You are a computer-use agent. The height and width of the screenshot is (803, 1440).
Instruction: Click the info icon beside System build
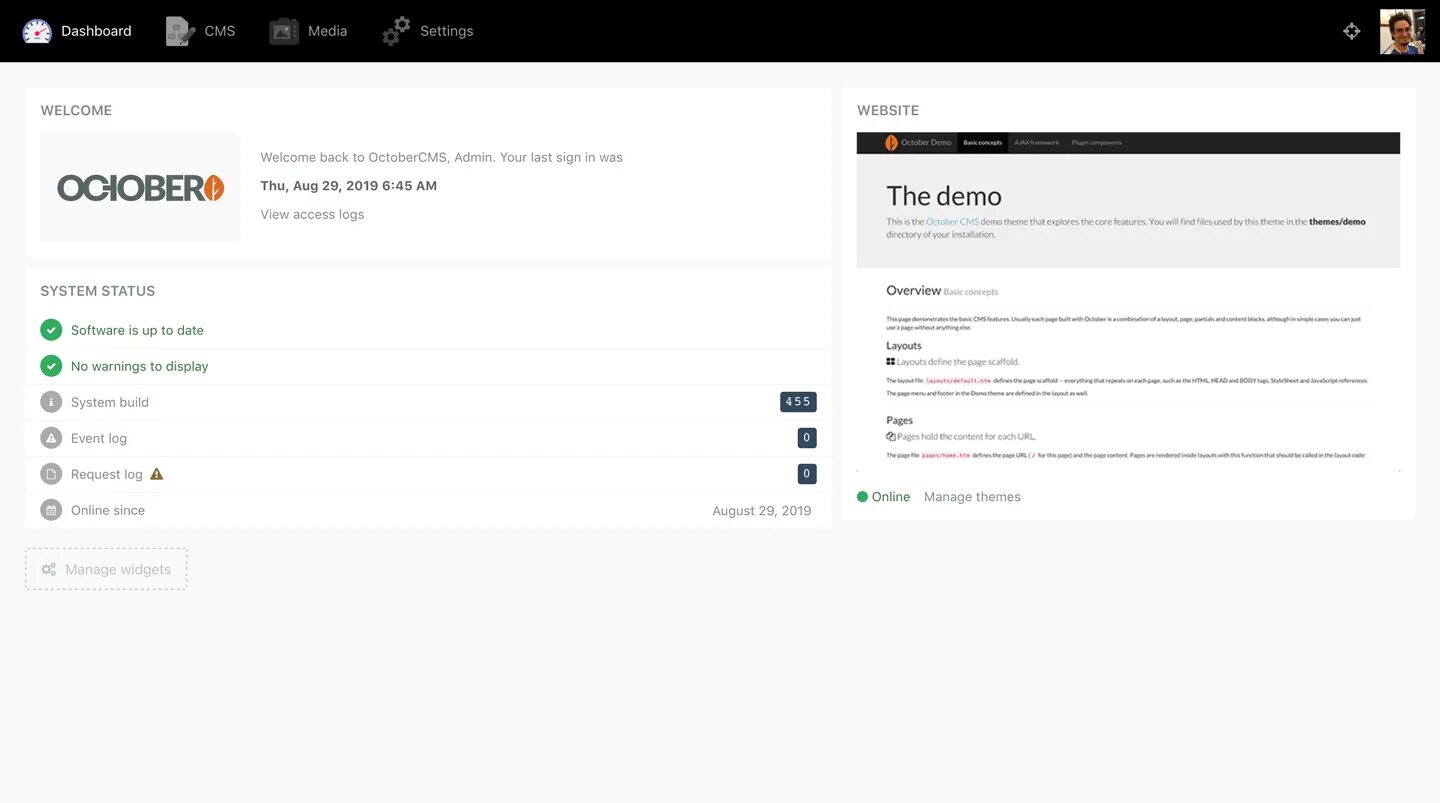(51, 401)
